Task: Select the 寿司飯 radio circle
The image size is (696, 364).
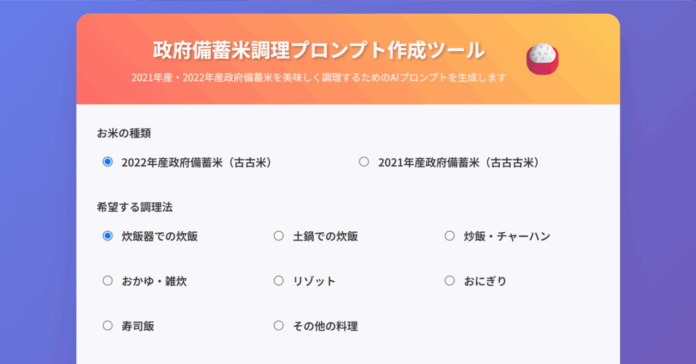Action: pyautogui.click(x=107, y=325)
